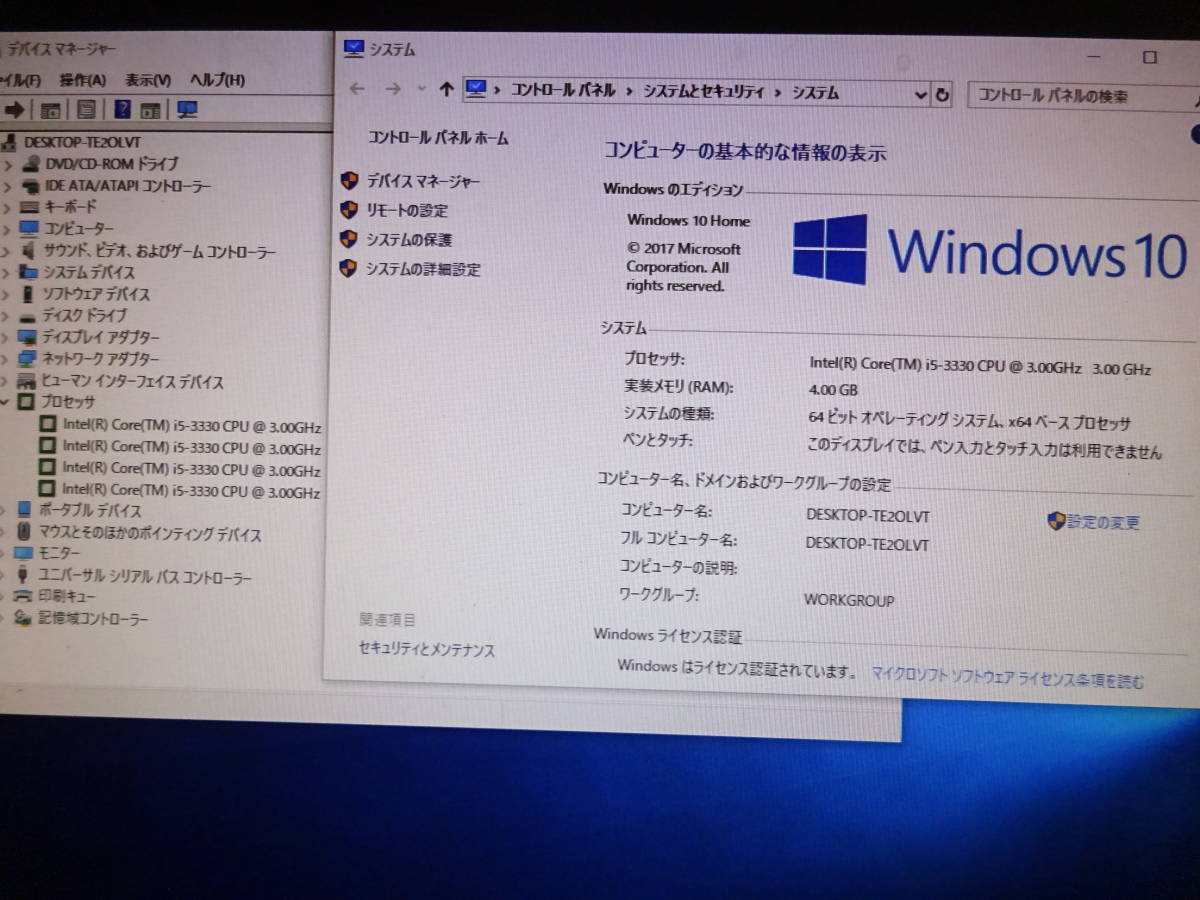This screenshot has height=900, width=1200.
Task: Collapse the プロセッサ node
Action: point(5,402)
